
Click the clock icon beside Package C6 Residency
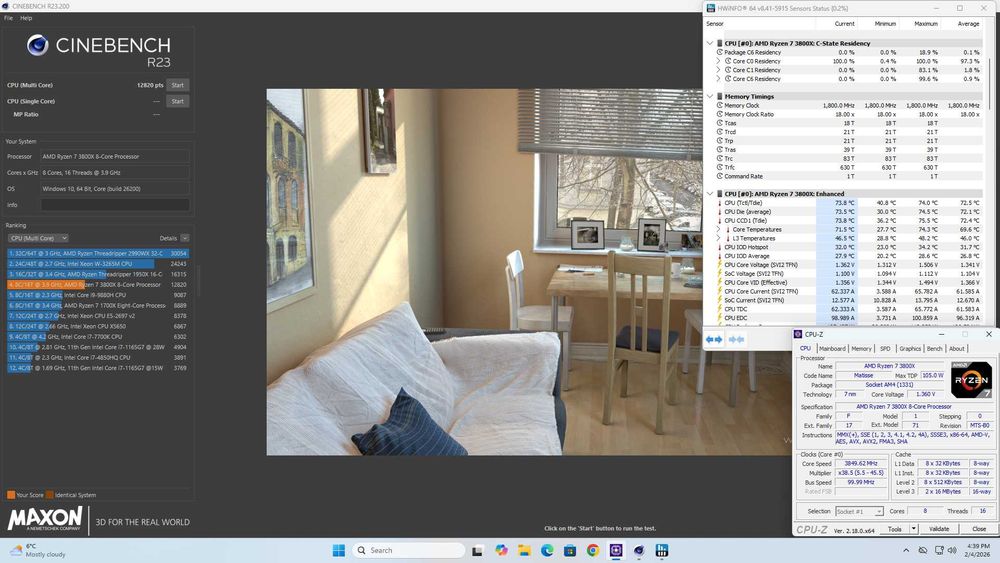pyautogui.click(x=719, y=52)
